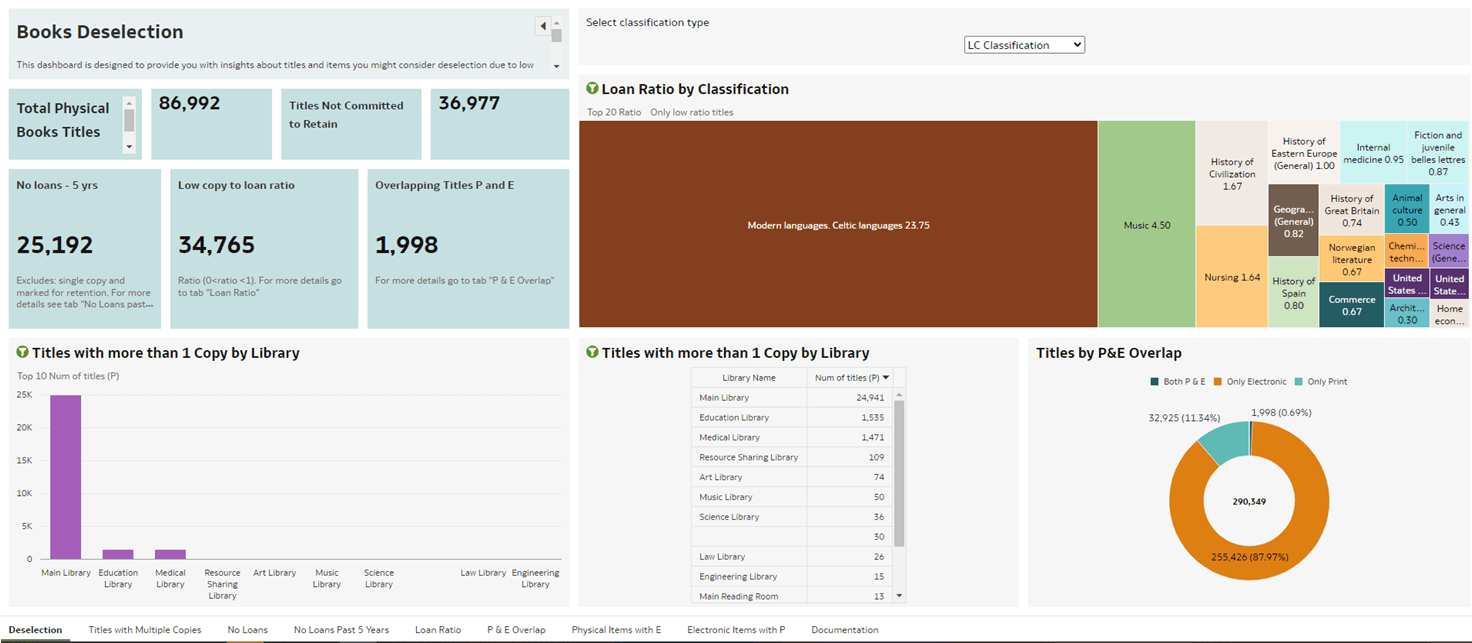The image size is (1472, 643).
Task: Switch to the P & E Overlap tab
Action: pos(517,630)
